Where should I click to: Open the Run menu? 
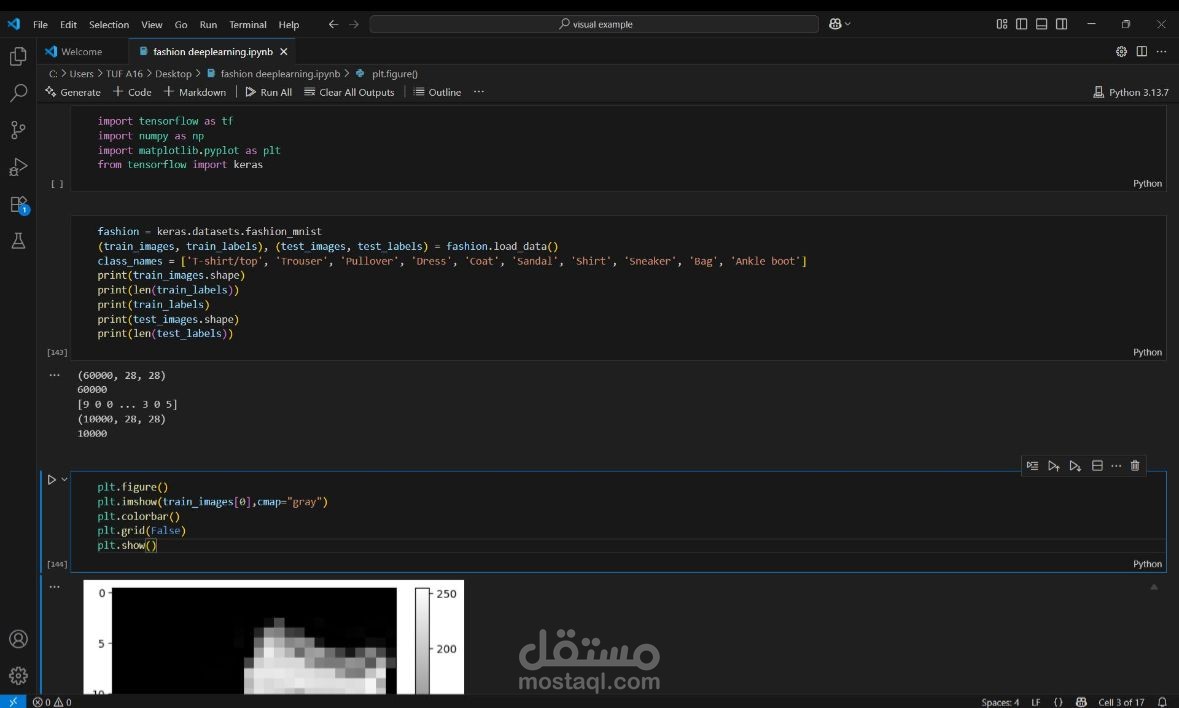tap(208, 24)
